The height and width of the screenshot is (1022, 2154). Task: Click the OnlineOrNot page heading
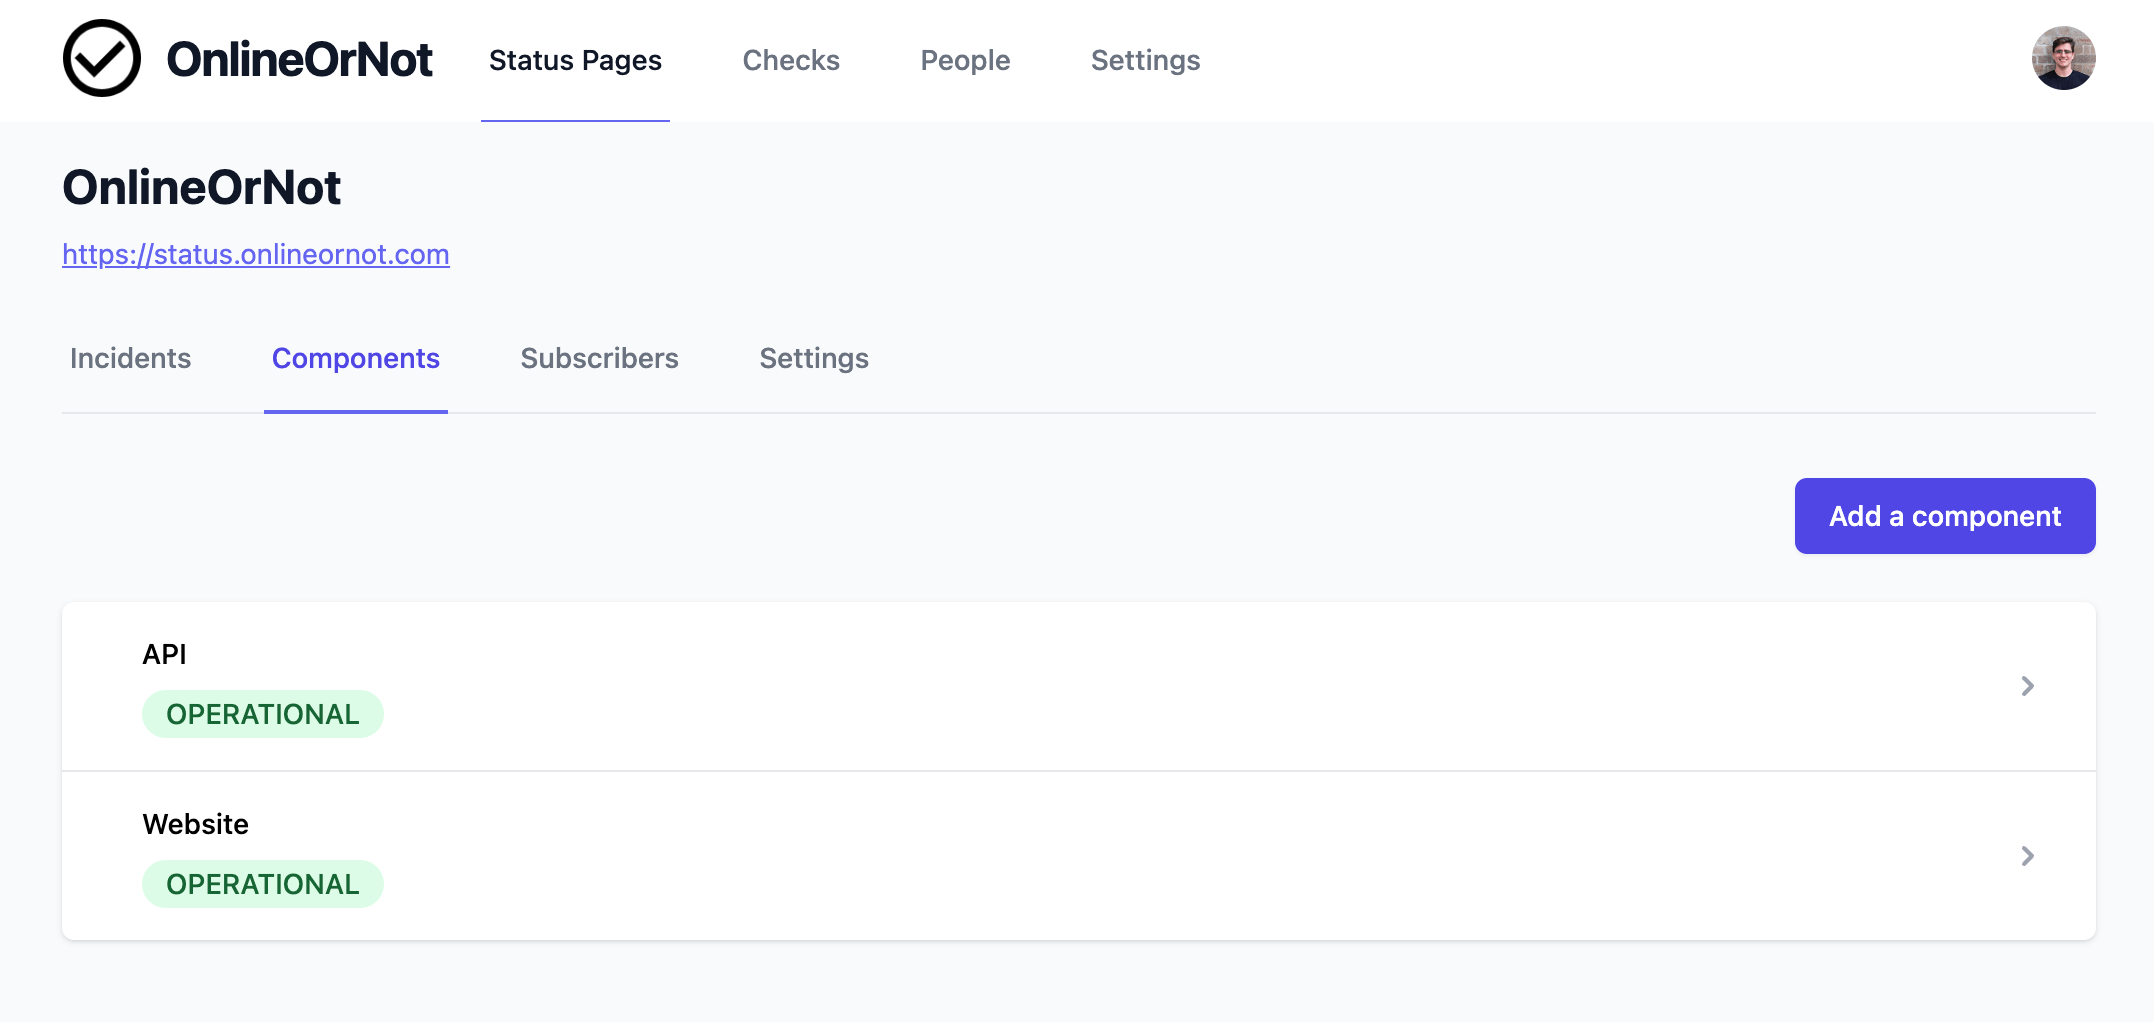pos(202,188)
